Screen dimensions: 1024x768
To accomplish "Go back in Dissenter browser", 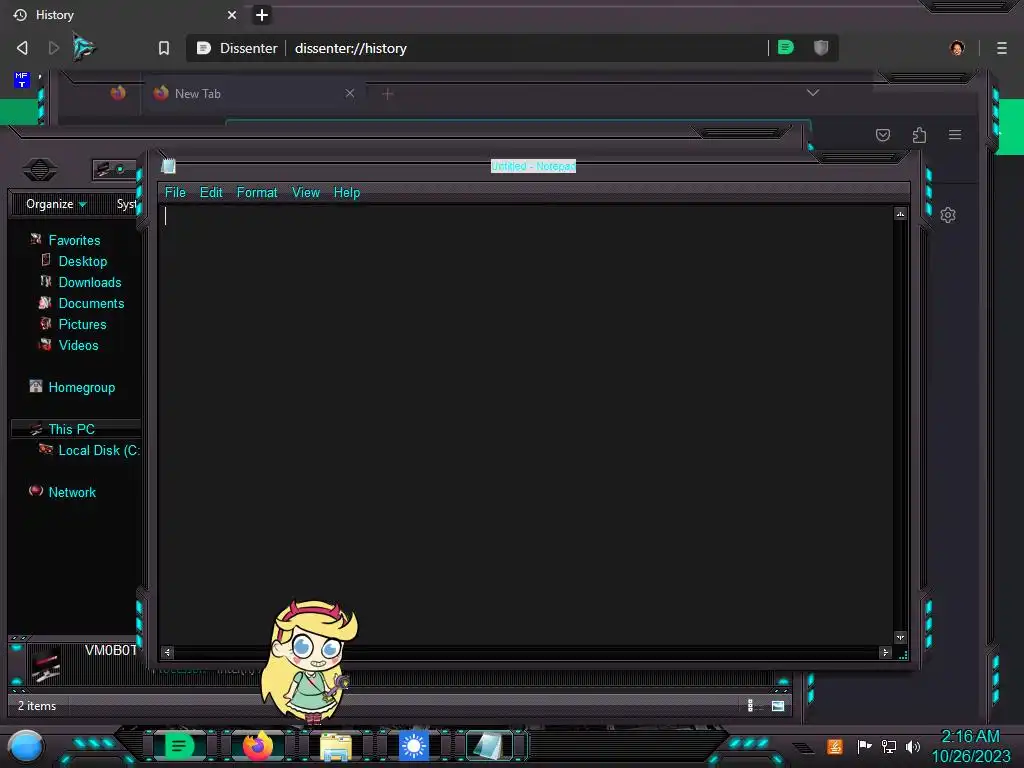I will click(22, 48).
